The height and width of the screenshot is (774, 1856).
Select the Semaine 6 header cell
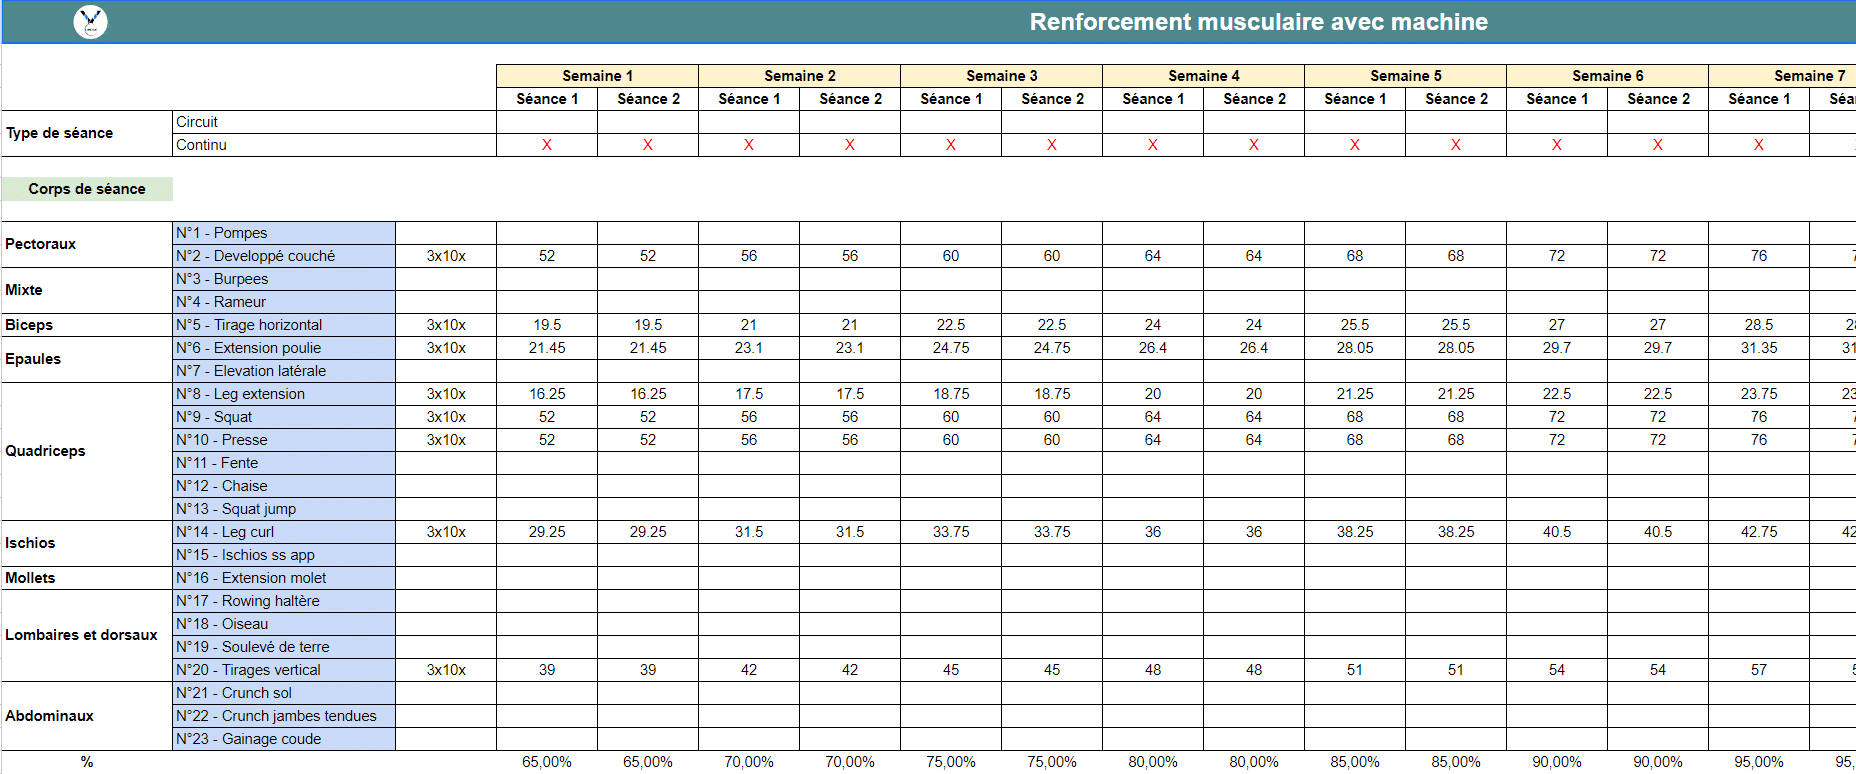coord(1607,76)
